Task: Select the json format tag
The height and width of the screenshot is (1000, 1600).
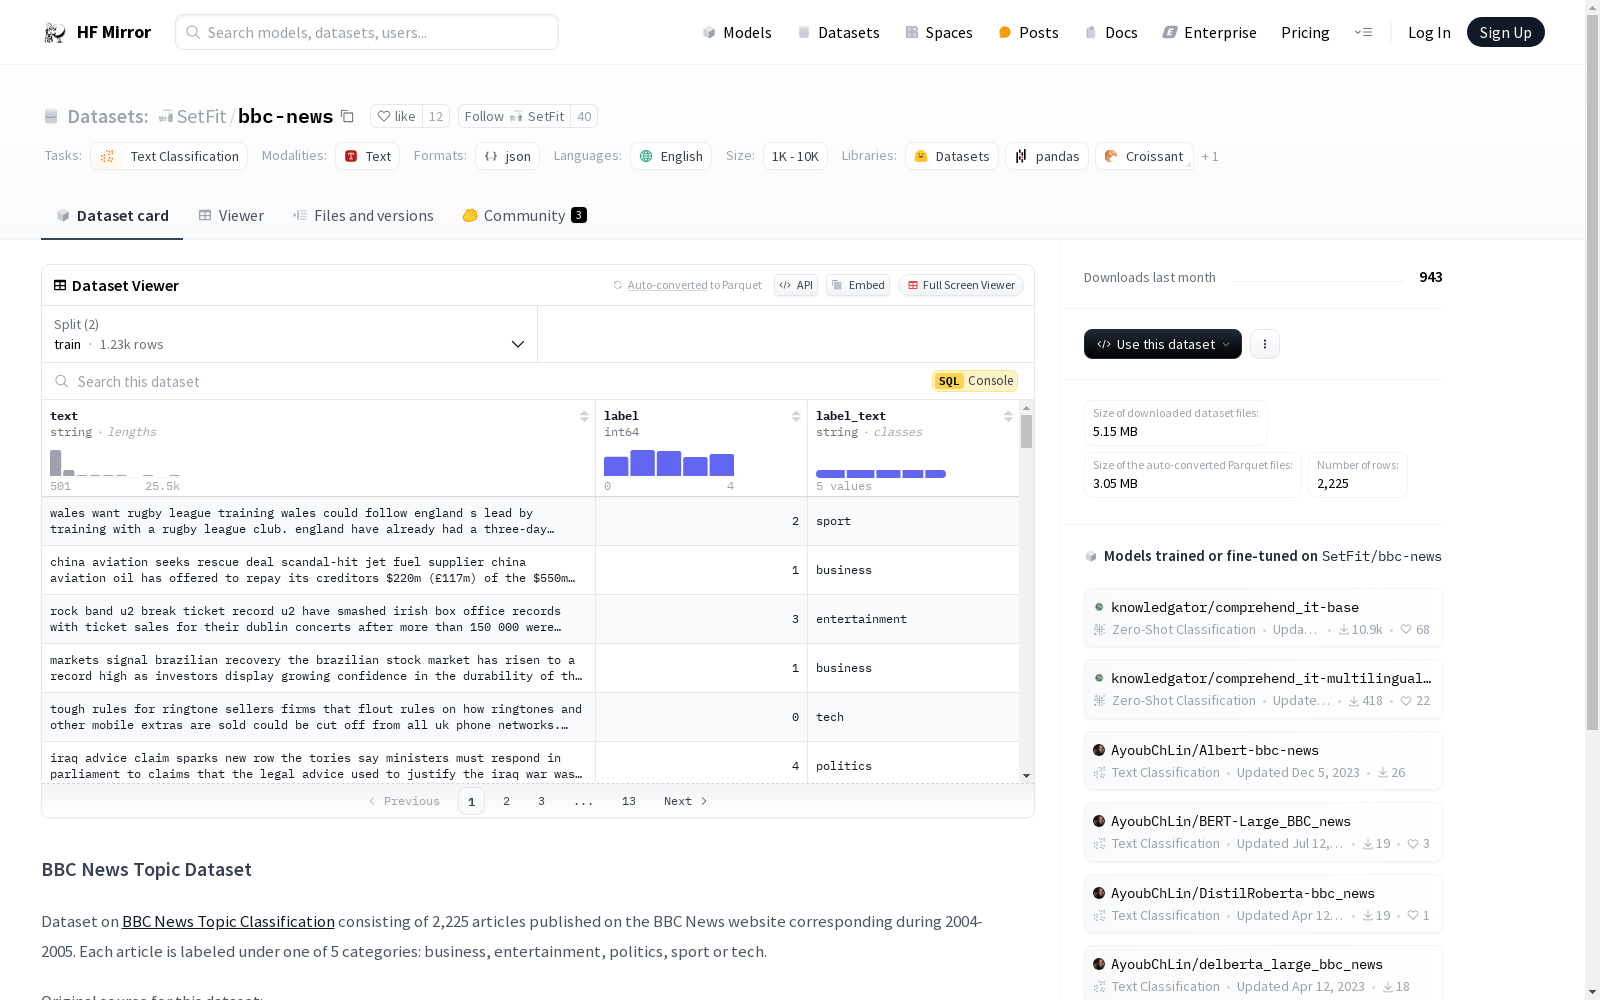Action: (508, 156)
